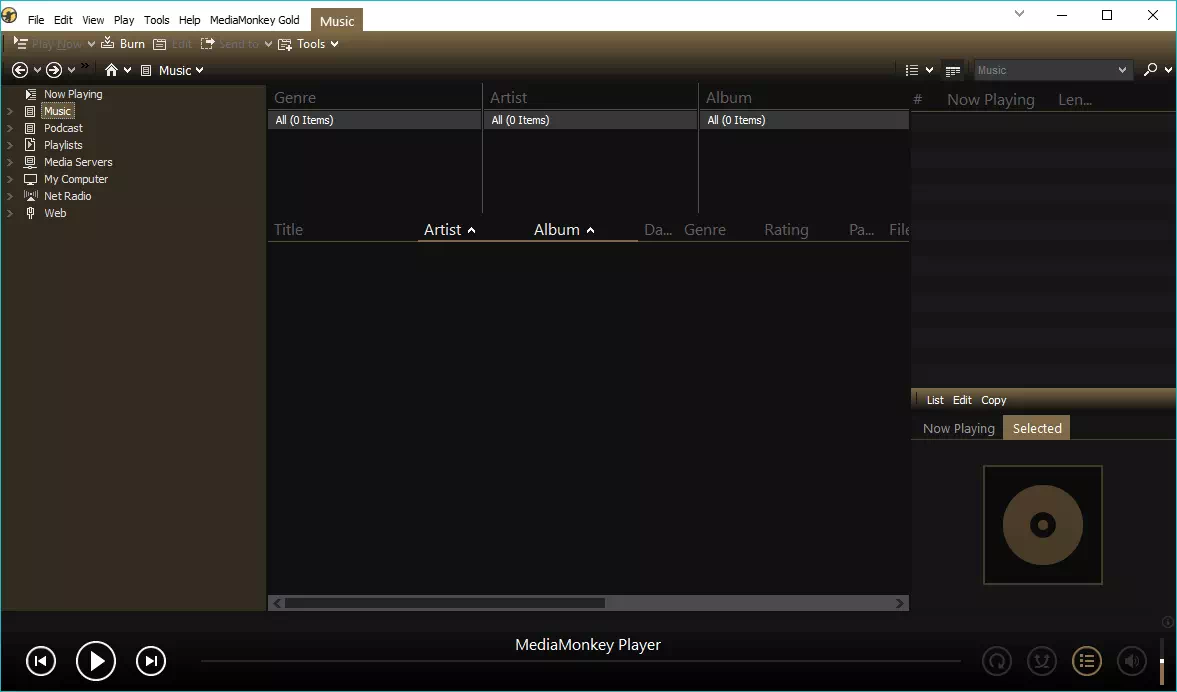Toggle shuffle playback in the player bar
The height and width of the screenshot is (692, 1177).
(1042, 660)
